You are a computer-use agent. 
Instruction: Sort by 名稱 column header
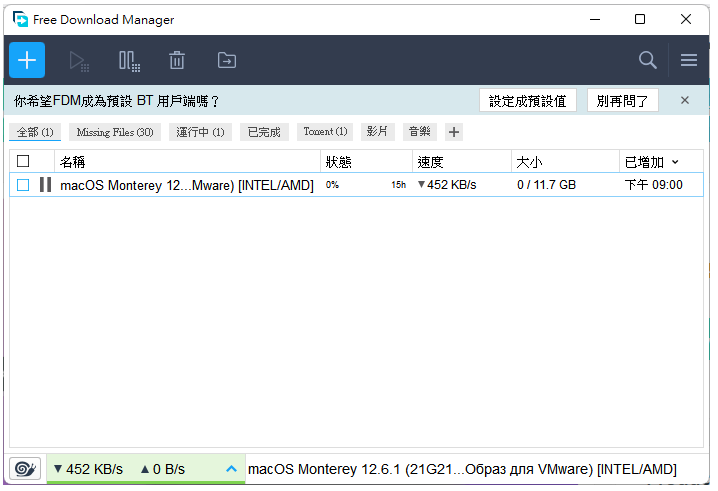188,162
